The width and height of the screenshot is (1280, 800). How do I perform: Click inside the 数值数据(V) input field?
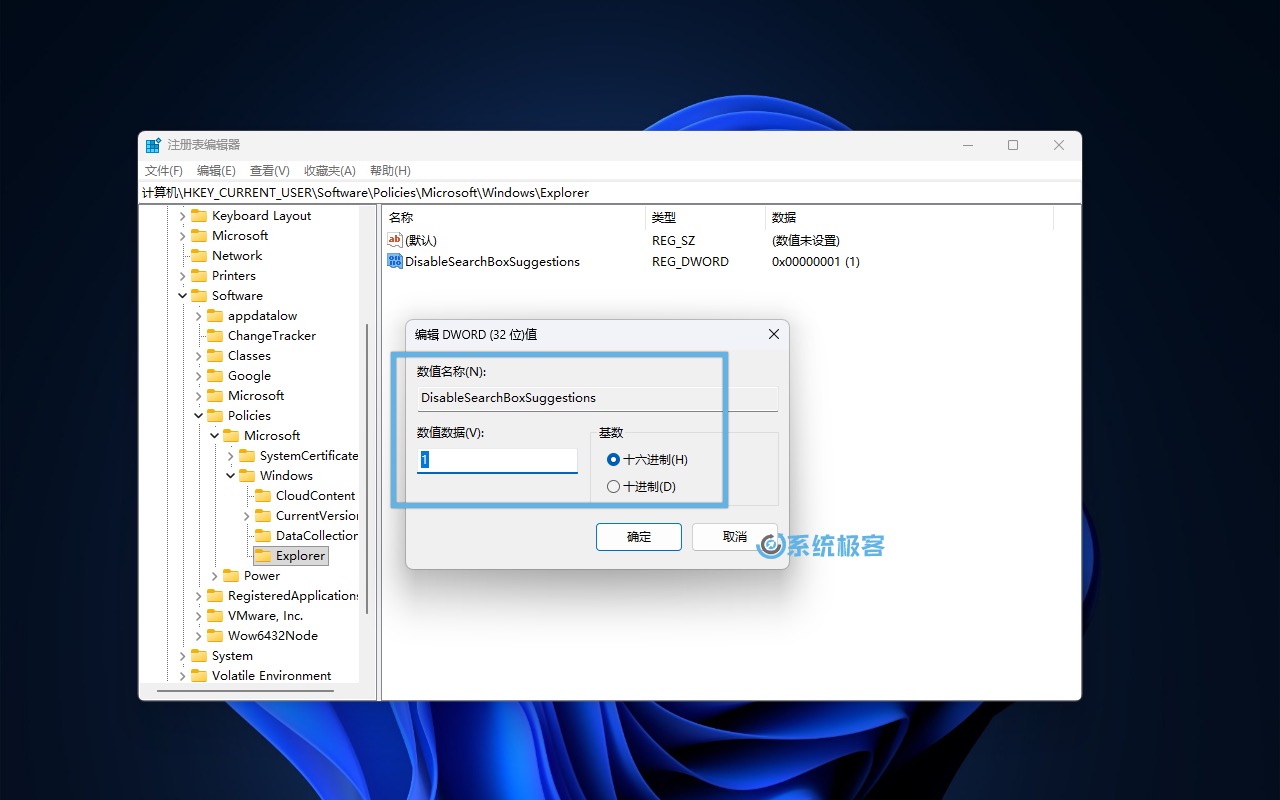(495, 460)
